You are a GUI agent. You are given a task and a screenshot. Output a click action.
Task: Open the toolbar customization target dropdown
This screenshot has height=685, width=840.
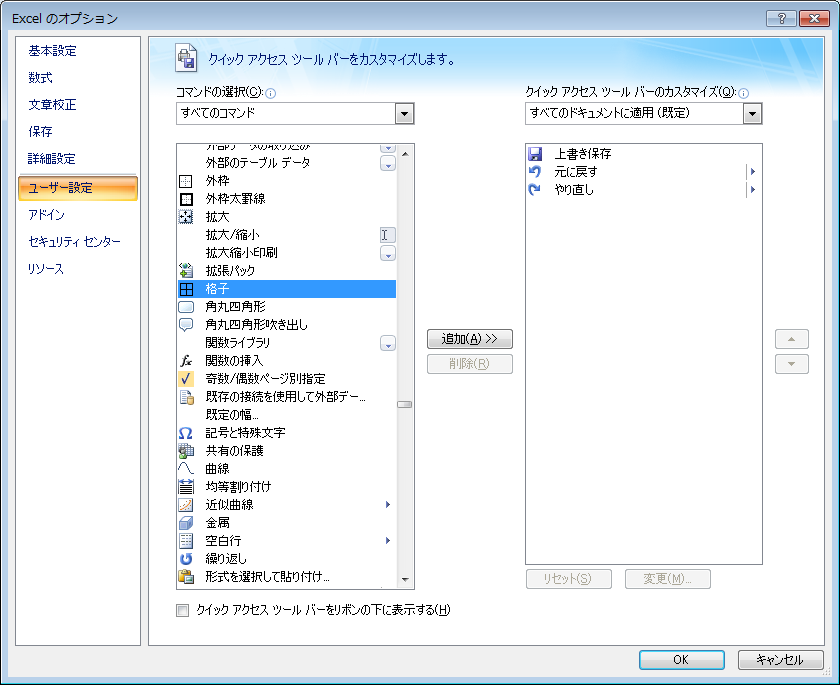coord(752,113)
